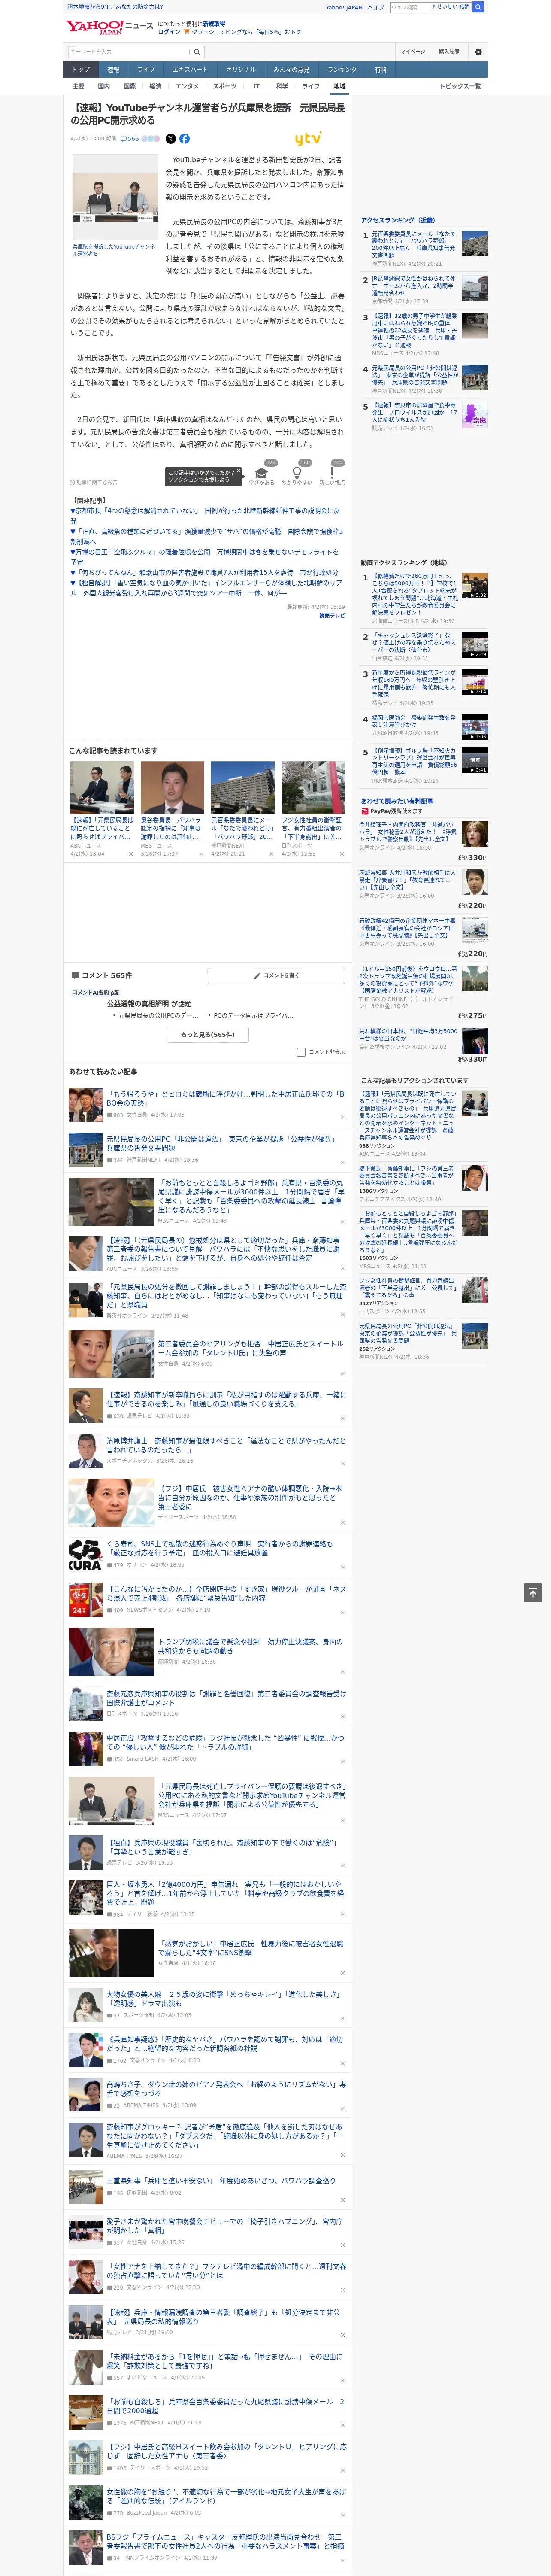Open 京都市長「4つの懸念」 related article link
Screen dimensions: 551x2576
click(x=206, y=515)
